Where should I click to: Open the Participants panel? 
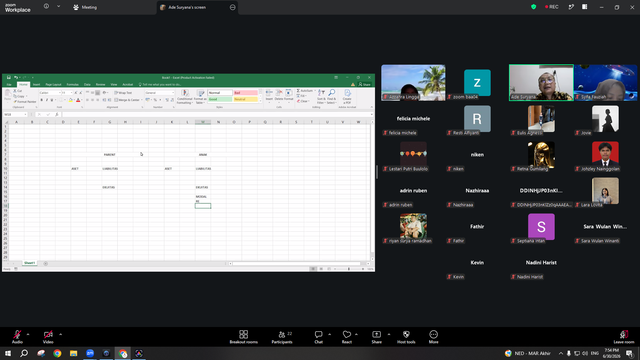[x=282, y=337]
